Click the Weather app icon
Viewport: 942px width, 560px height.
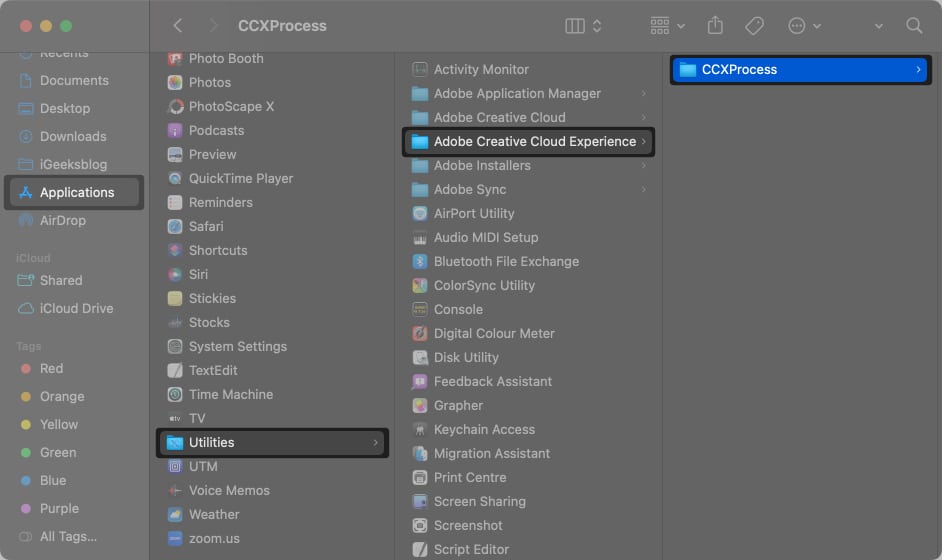point(175,514)
